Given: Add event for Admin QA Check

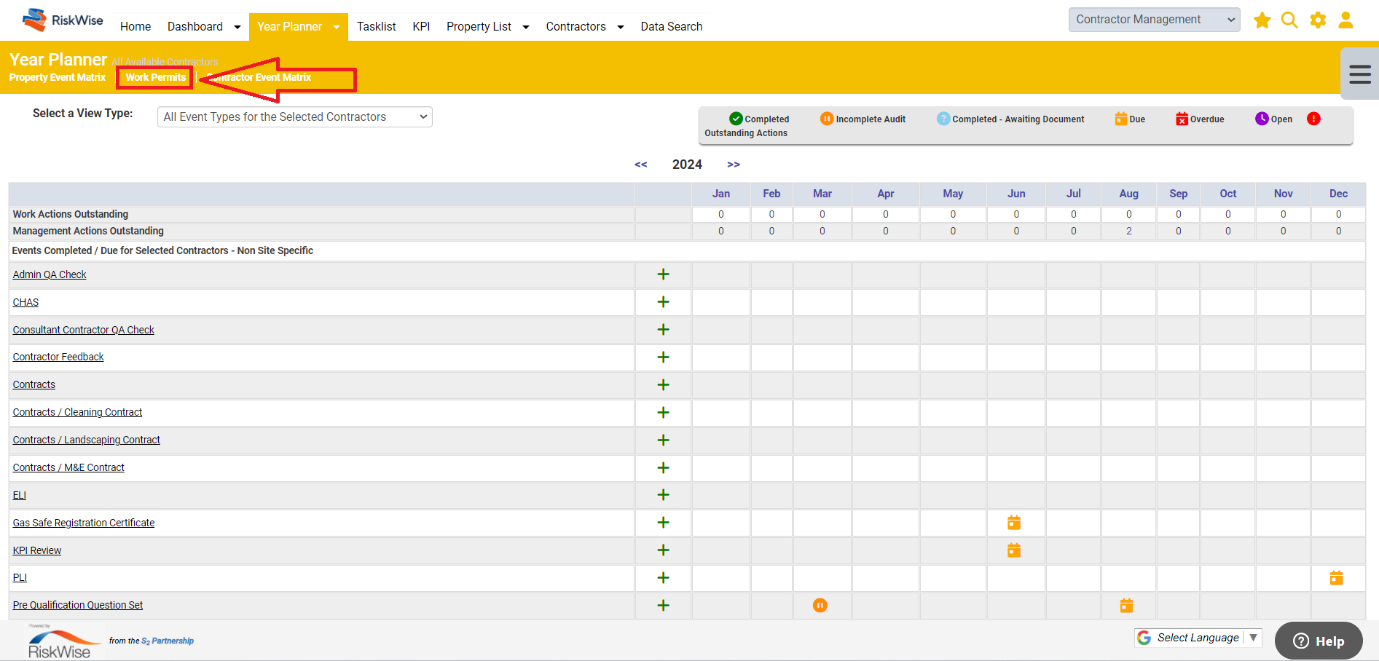Looking at the screenshot, I should (663, 274).
